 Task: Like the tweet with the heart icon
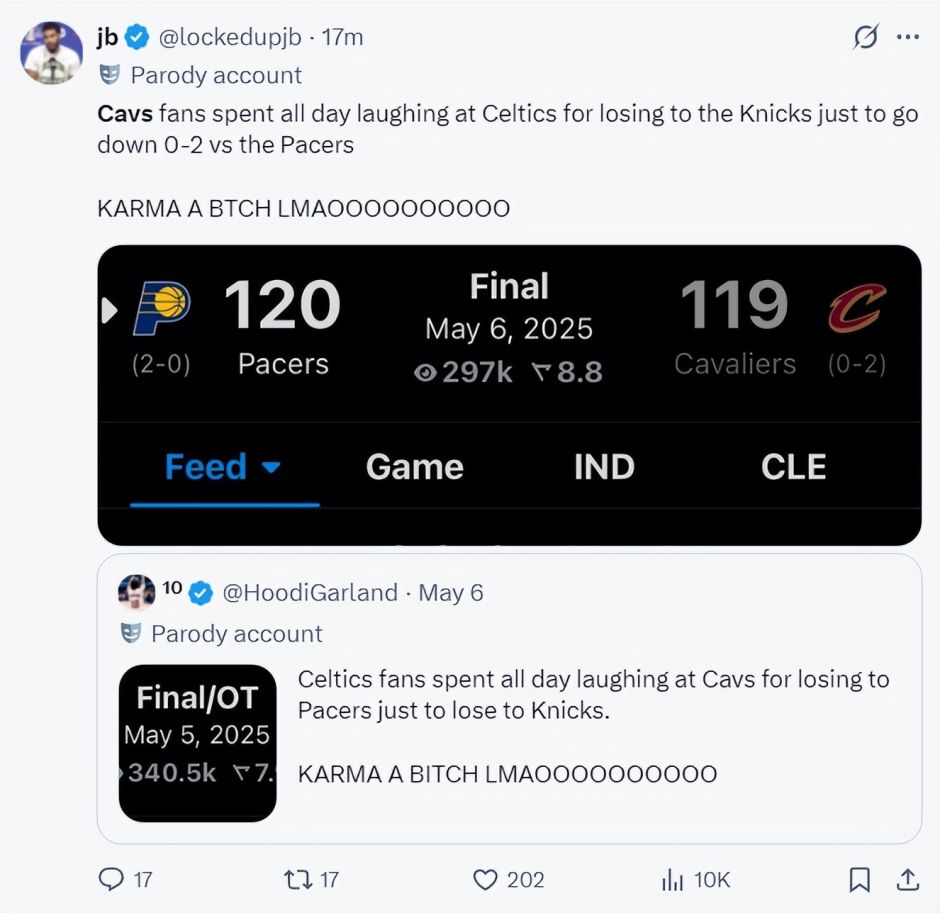pos(485,880)
